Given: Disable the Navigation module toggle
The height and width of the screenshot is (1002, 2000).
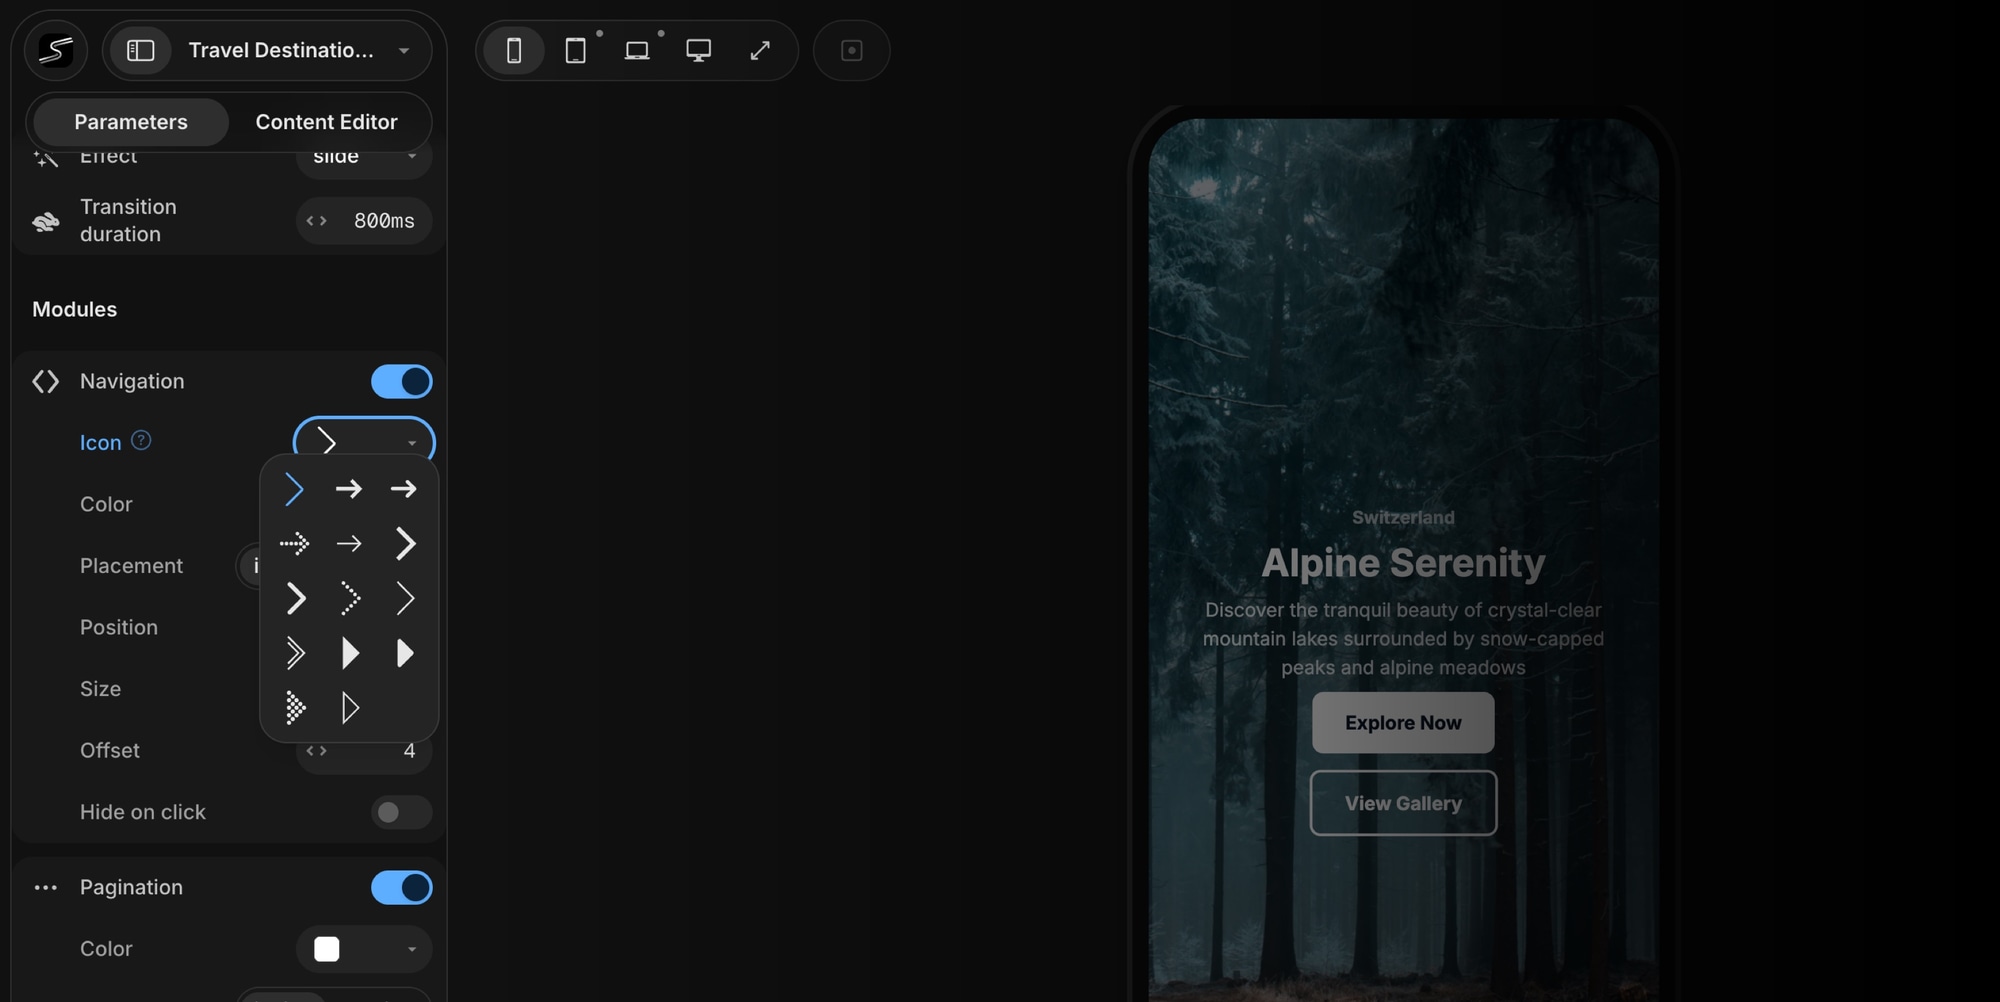Looking at the screenshot, I should (401, 382).
